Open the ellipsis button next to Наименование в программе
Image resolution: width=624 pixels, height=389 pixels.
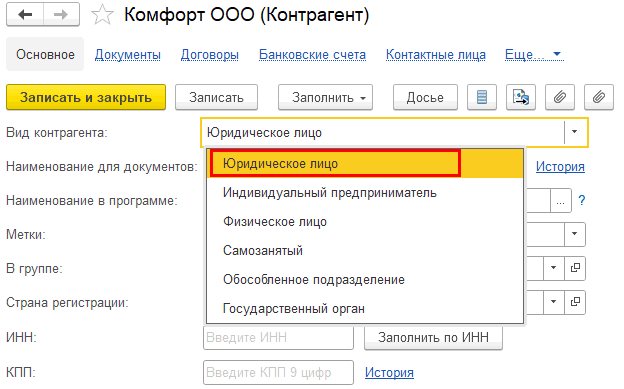(x=561, y=201)
